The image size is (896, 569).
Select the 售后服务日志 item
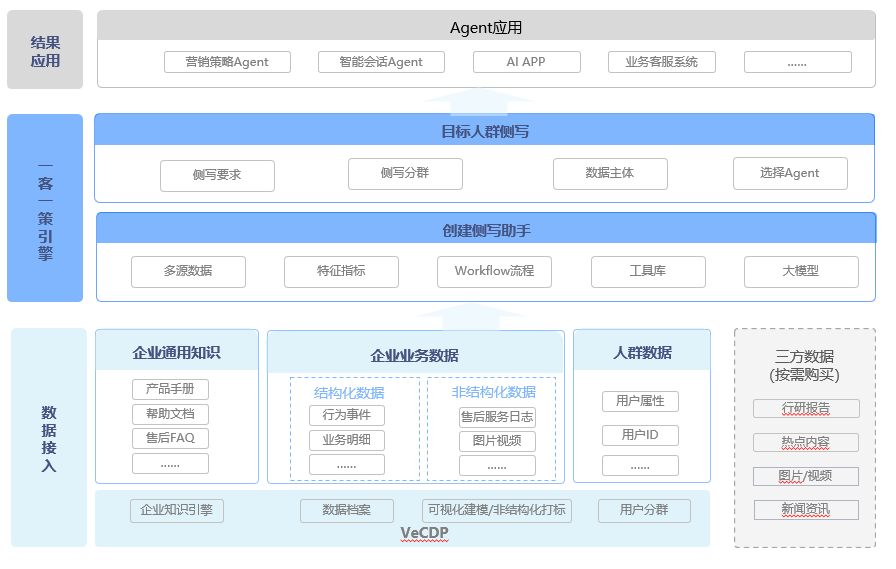tap(497, 416)
